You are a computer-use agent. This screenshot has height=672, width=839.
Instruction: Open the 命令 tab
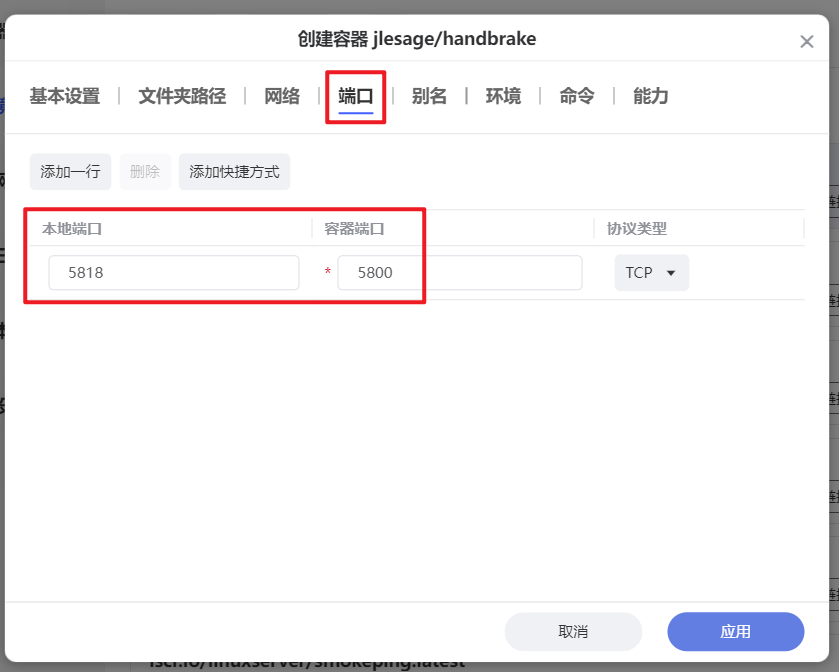point(577,96)
